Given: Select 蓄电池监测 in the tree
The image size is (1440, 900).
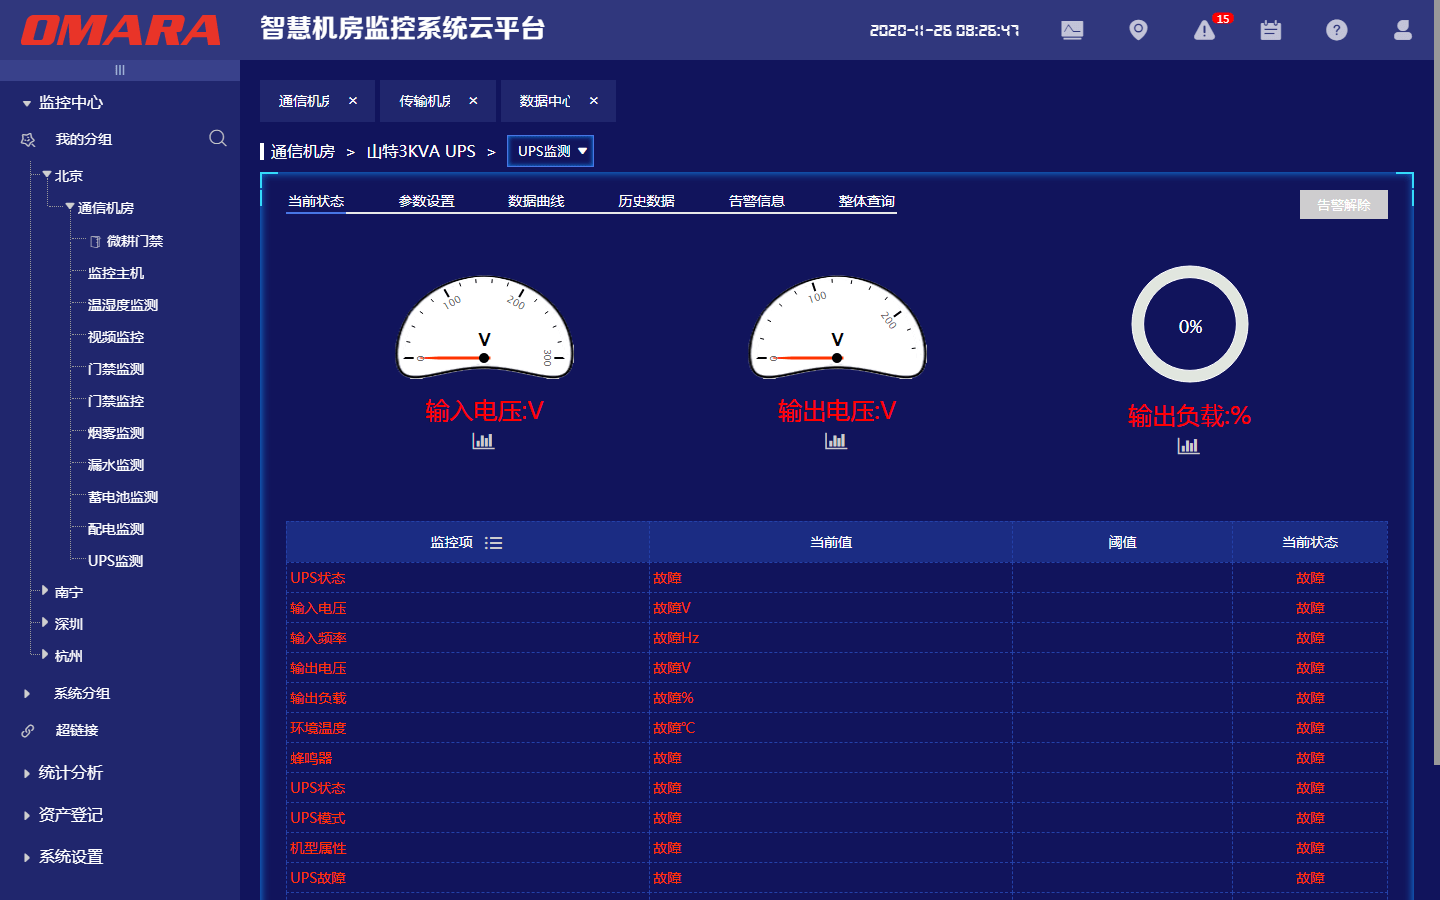Looking at the screenshot, I should point(122,497).
